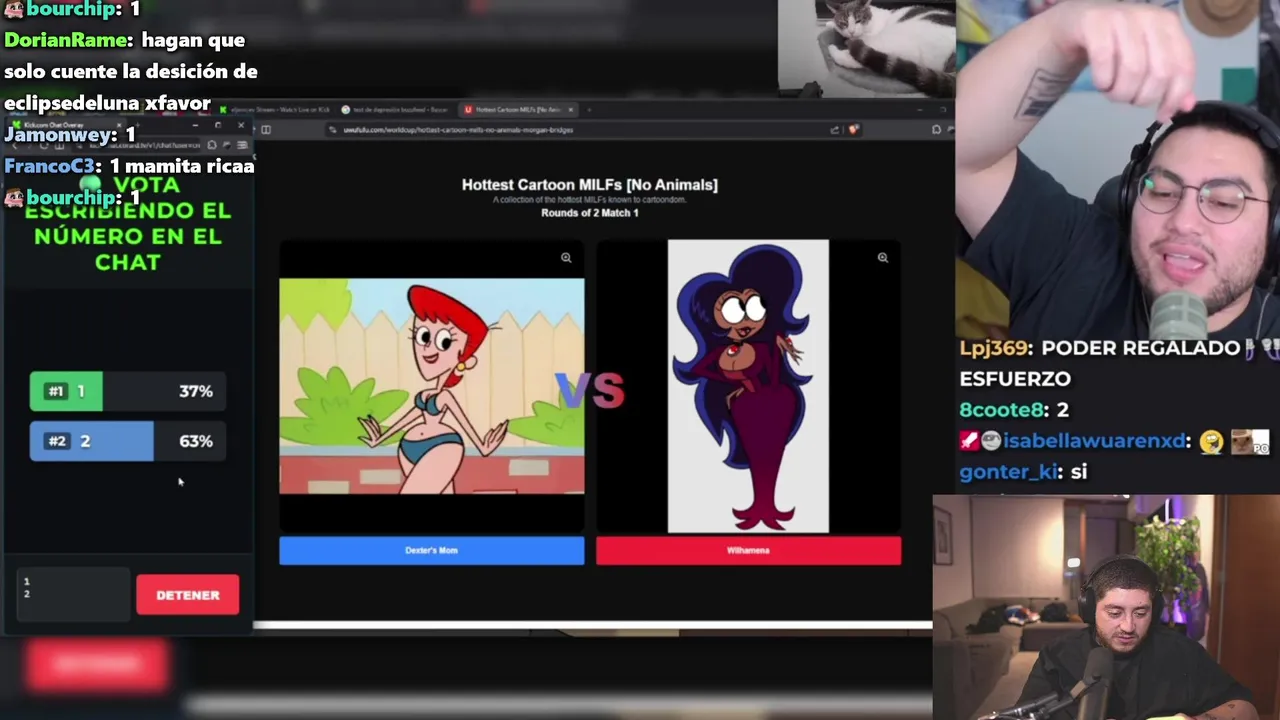This screenshot has width=1280, height=720.
Task: Toggle the browser sidebar panel icon
Action: tap(266, 129)
